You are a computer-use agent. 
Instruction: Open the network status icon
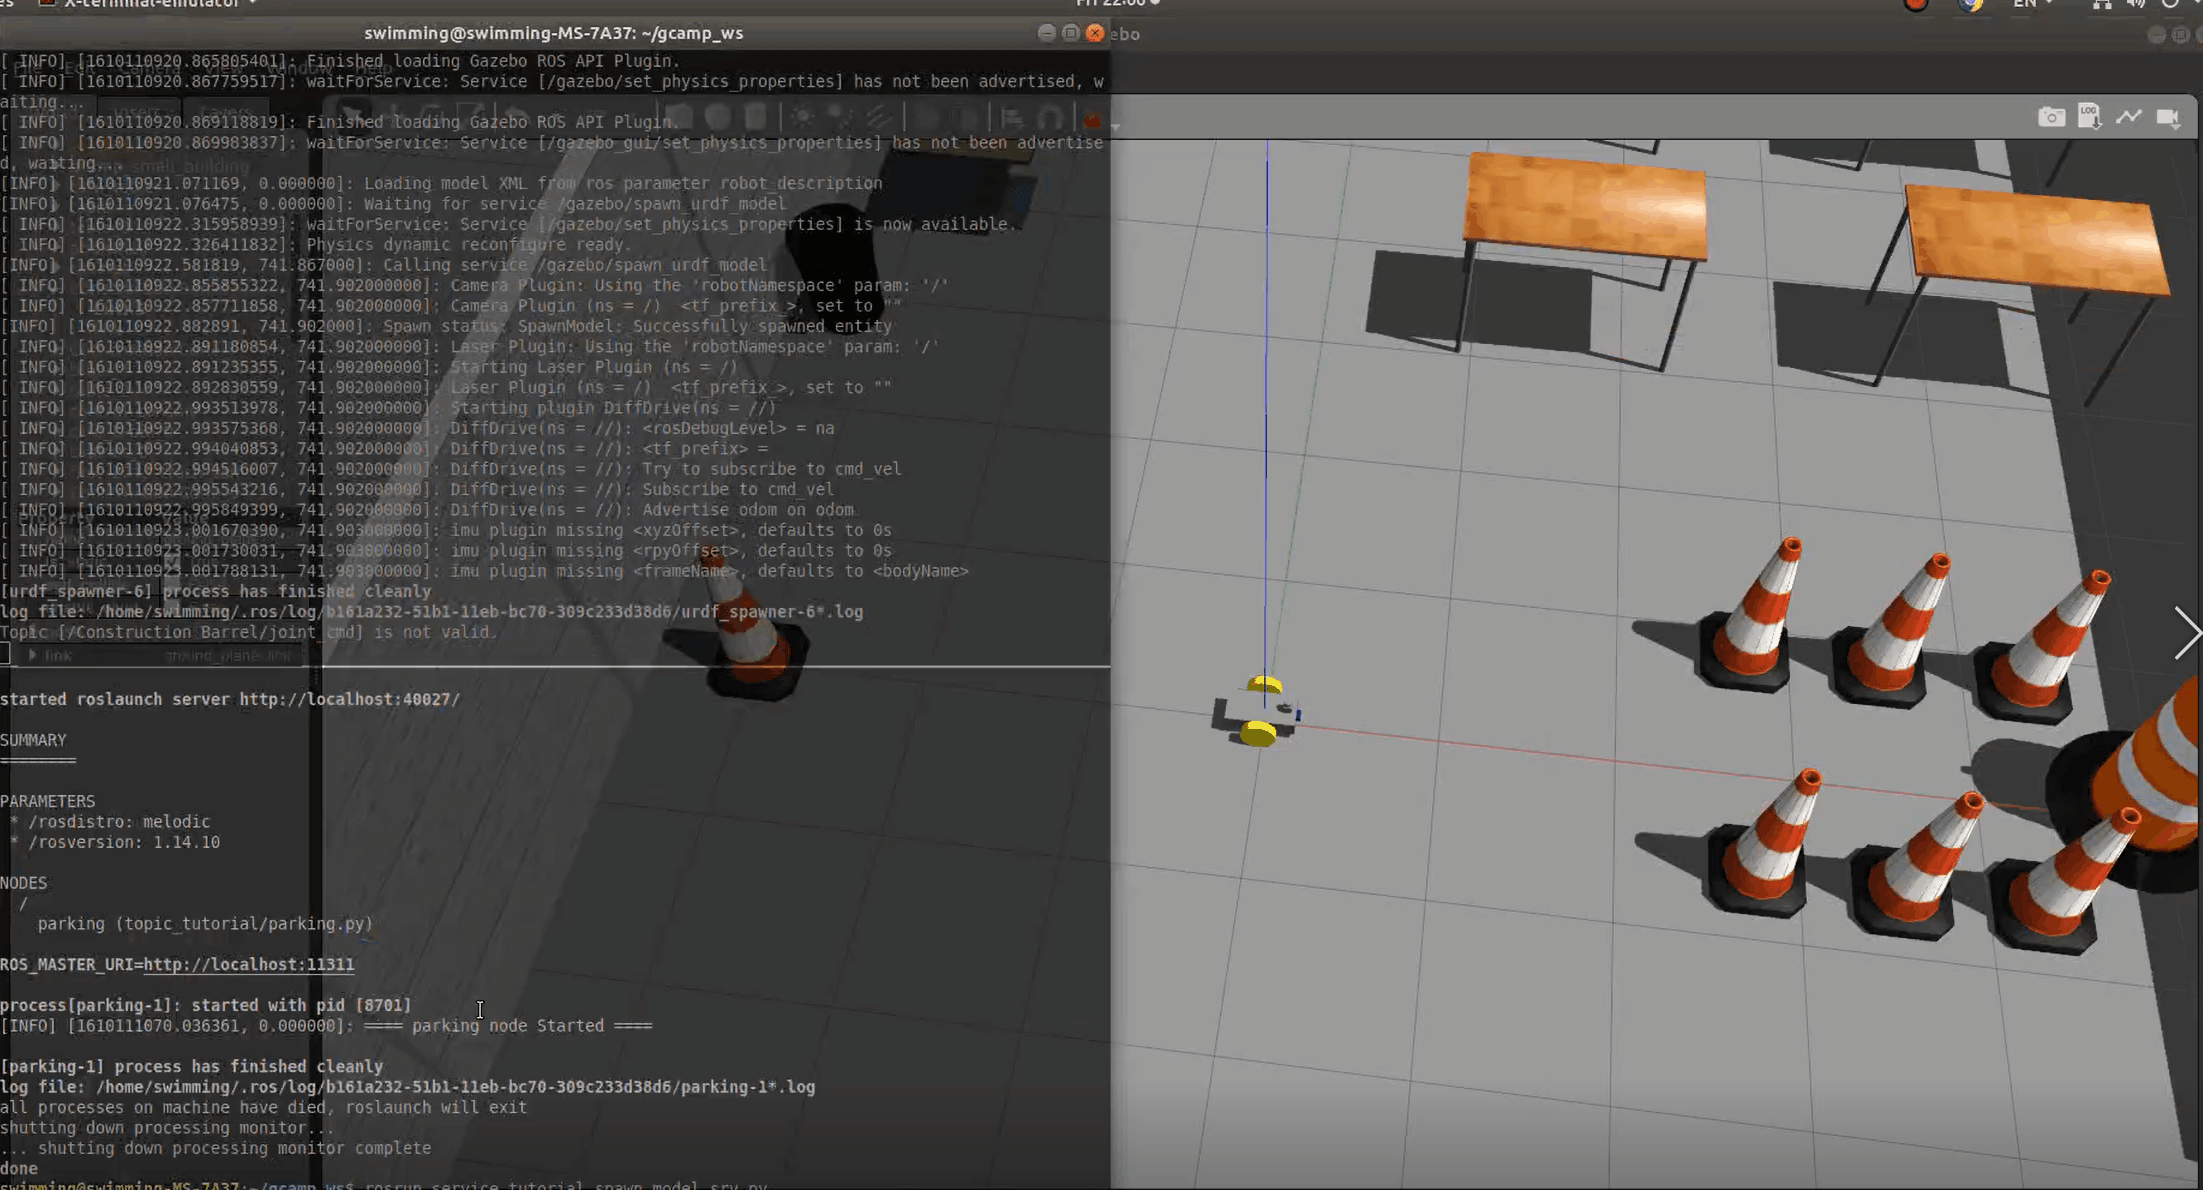tap(2102, 4)
